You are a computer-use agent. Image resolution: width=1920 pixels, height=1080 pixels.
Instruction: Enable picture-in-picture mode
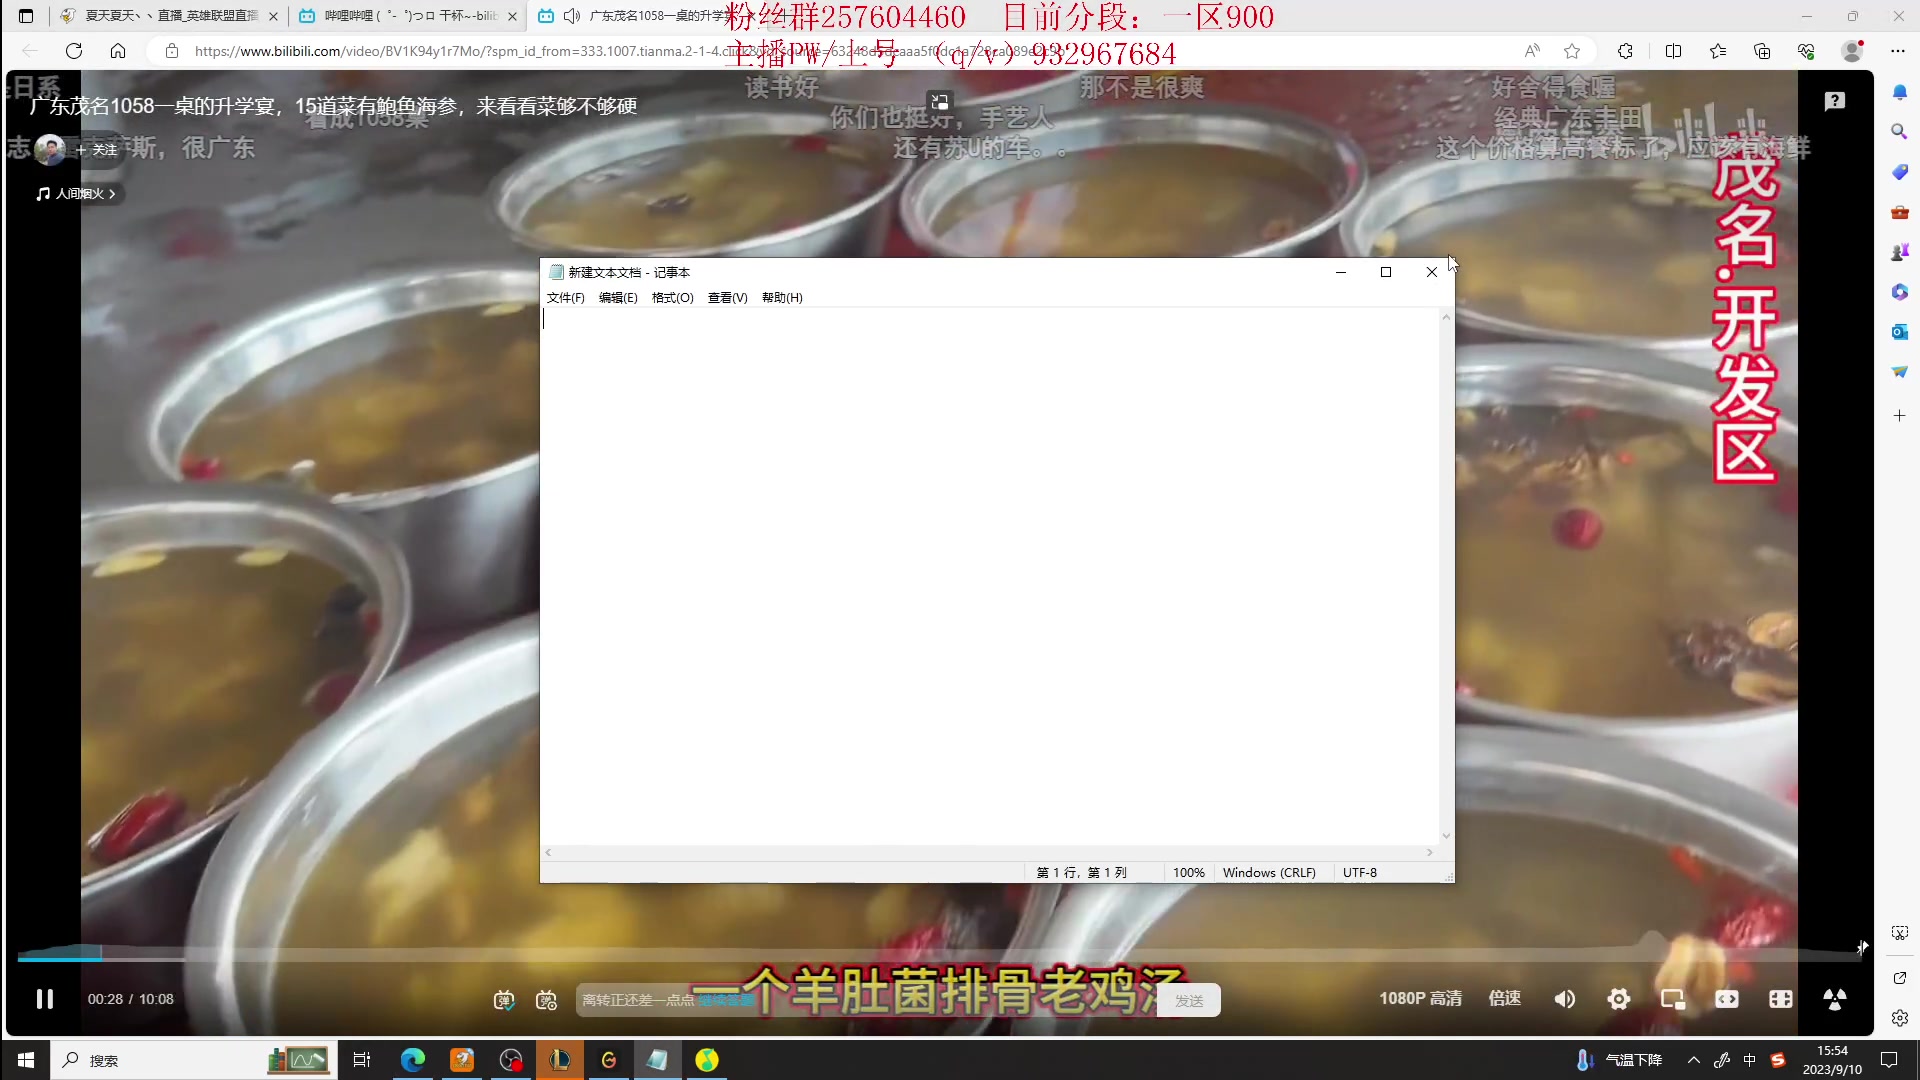[1672, 999]
